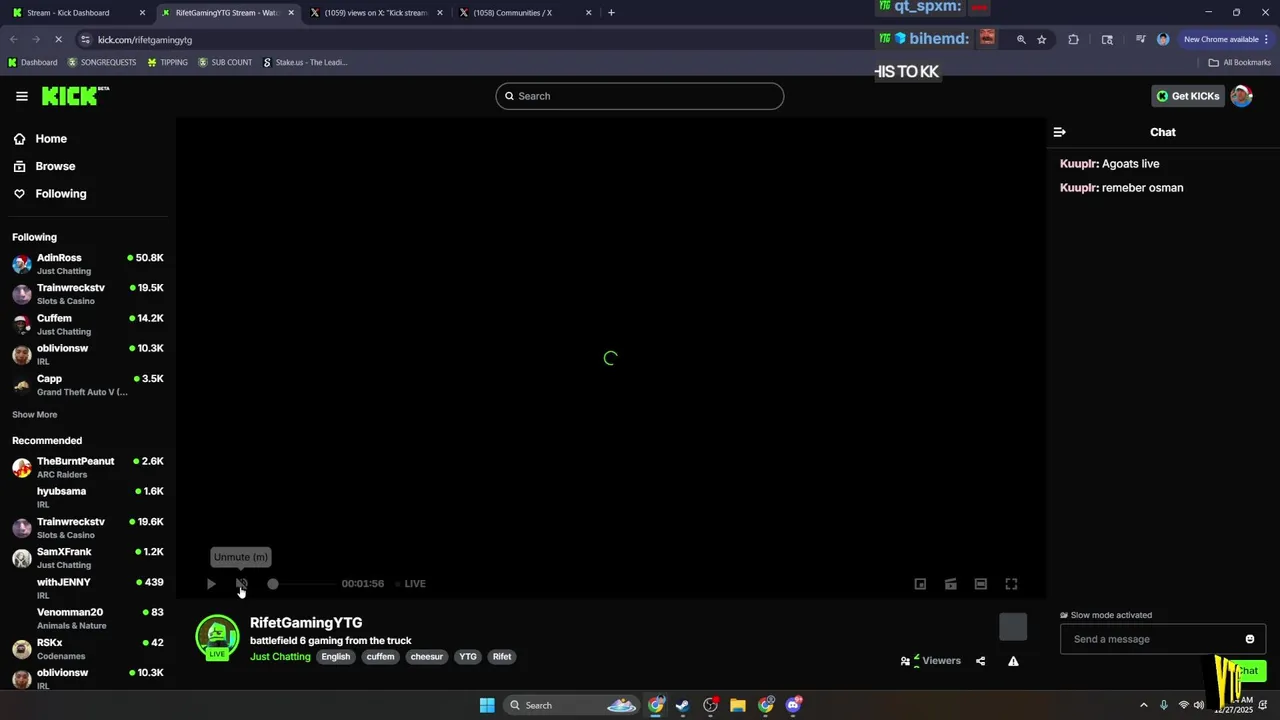Click the player icon next to picture-in-picture
Image resolution: width=1280 pixels, height=720 pixels.
tap(951, 584)
